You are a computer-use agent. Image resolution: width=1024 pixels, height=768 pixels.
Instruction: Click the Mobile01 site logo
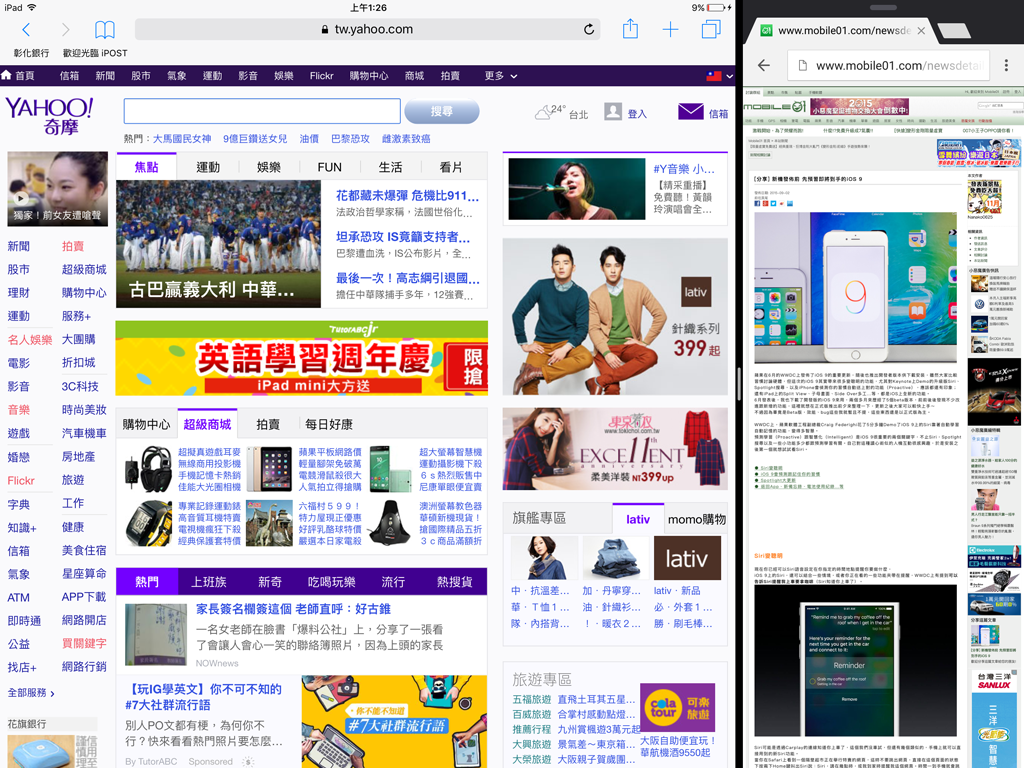(x=775, y=106)
